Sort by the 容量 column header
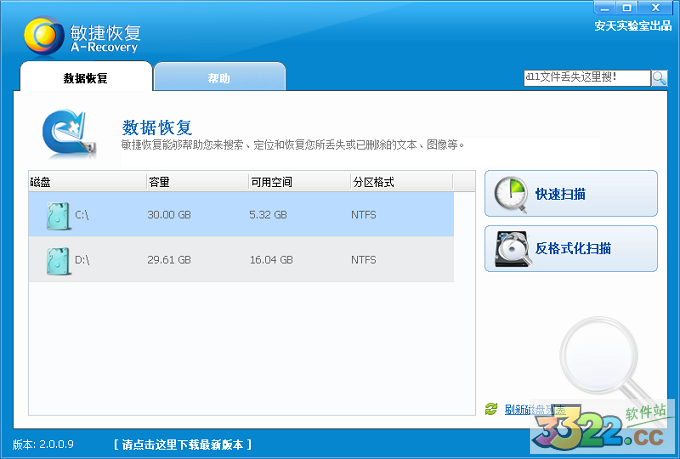680x459 pixels. [196, 182]
